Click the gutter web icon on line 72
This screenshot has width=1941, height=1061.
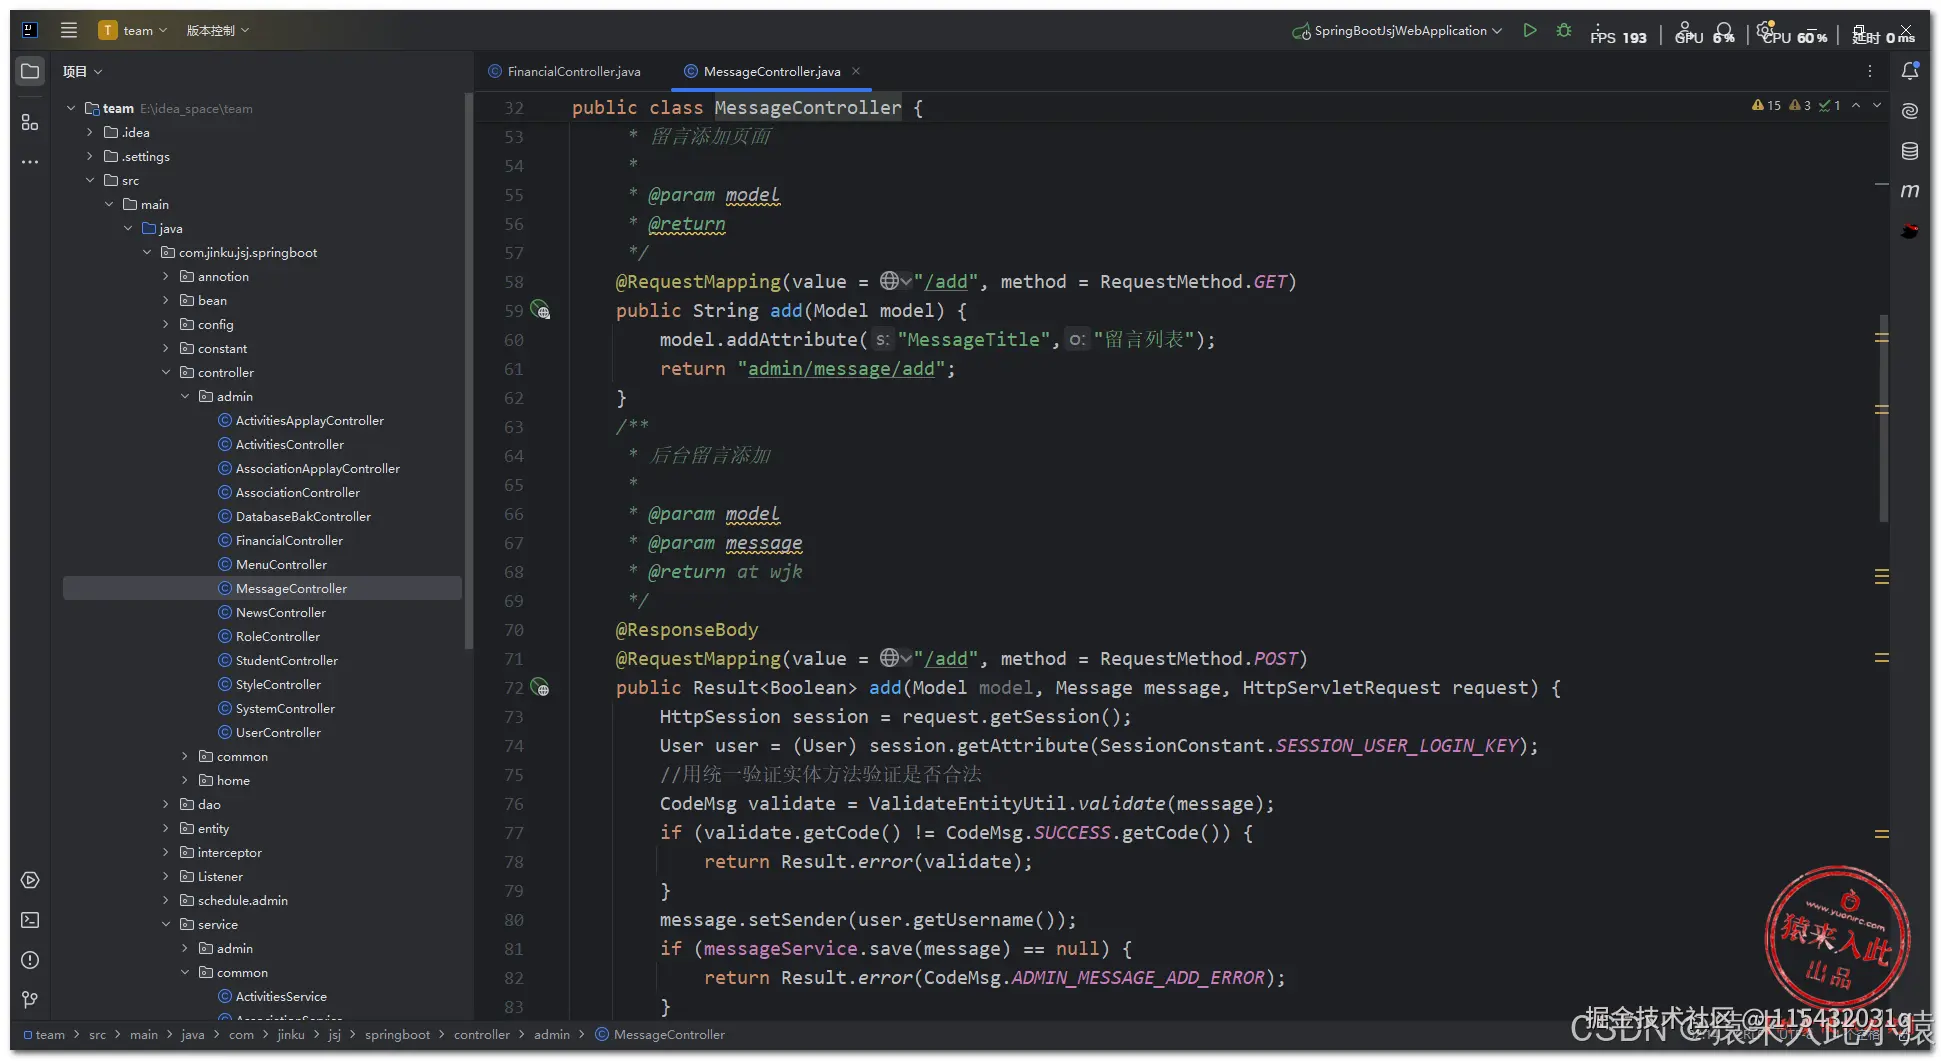point(540,687)
